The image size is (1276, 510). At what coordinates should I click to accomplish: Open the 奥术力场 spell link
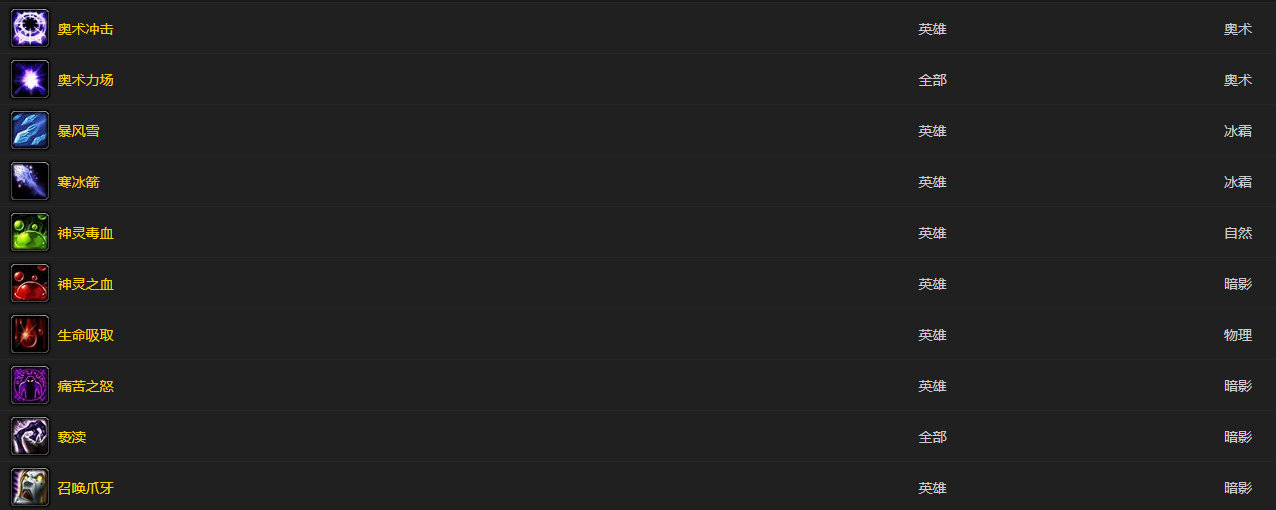[85, 80]
